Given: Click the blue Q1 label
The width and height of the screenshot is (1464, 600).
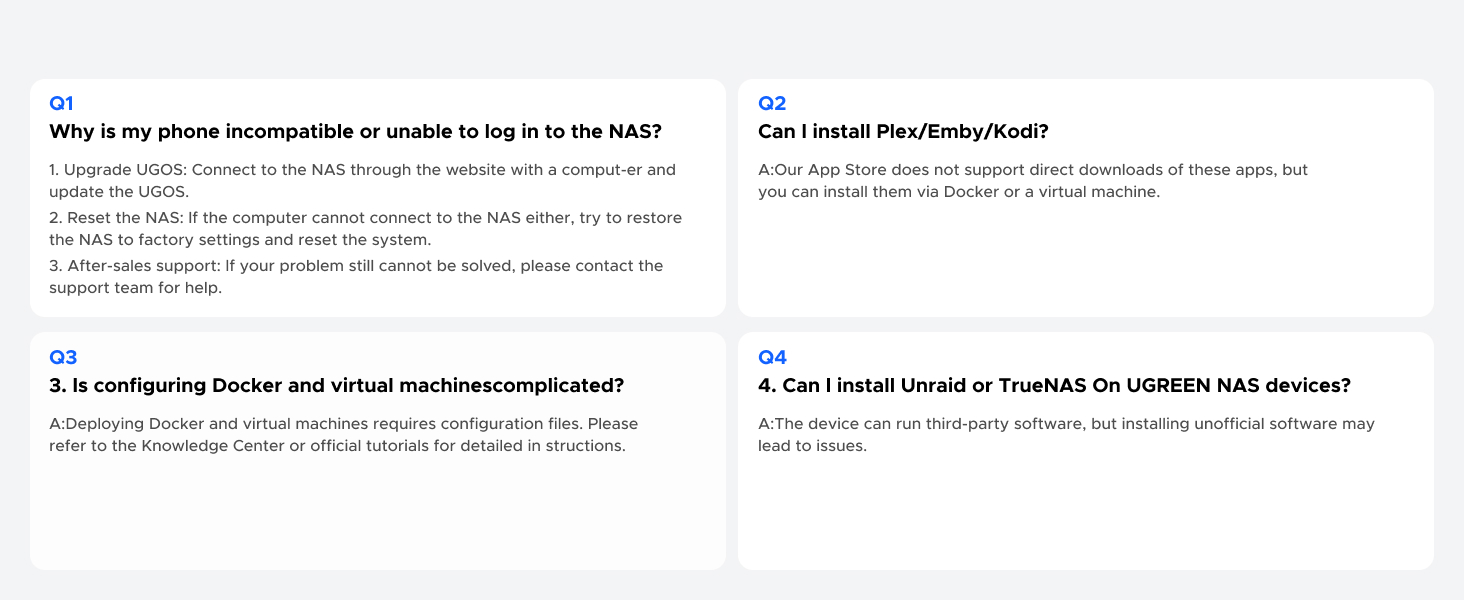Looking at the screenshot, I should coord(61,103).
